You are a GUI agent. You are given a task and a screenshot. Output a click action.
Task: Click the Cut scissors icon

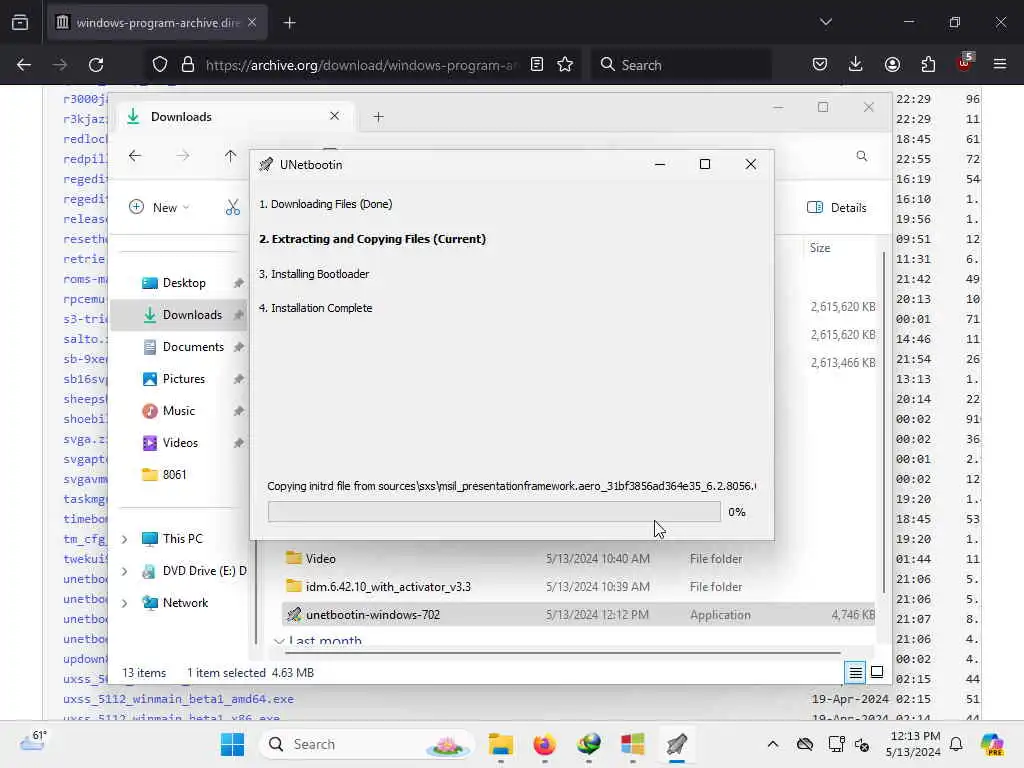click(x=232, y=208)
